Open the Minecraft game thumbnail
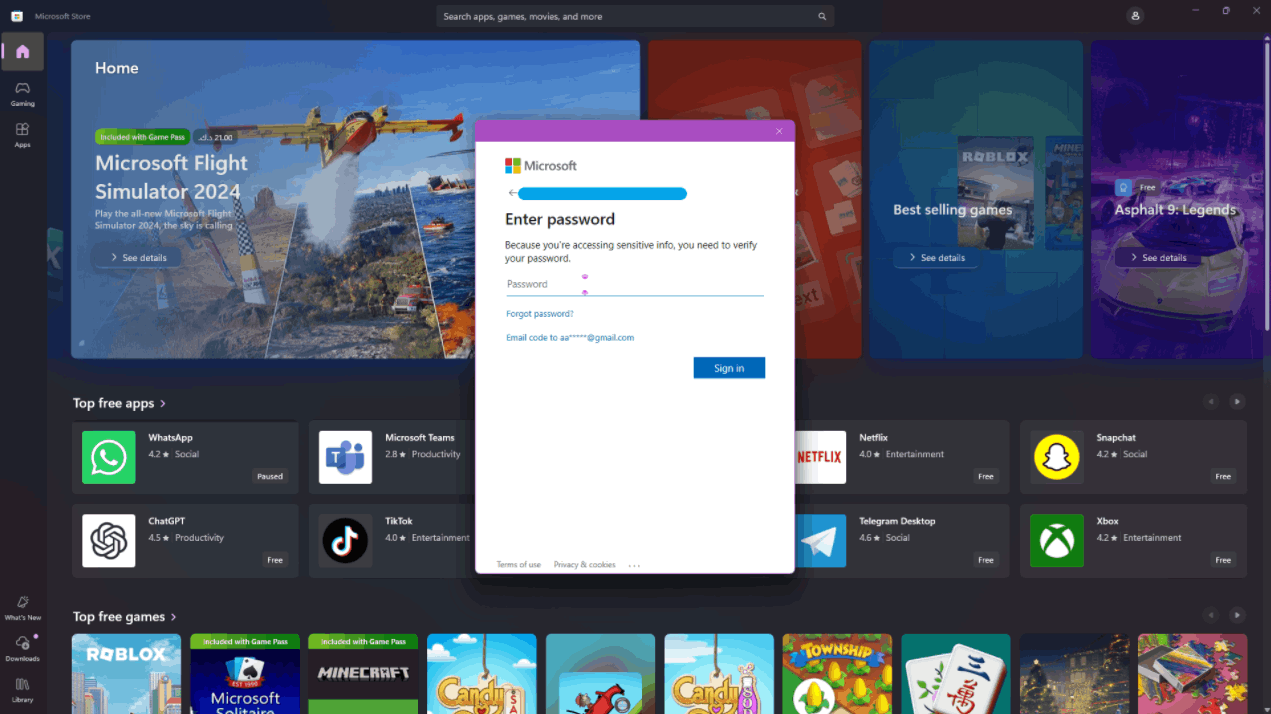This screenshot has width=1271, height=714. (363, 673)
